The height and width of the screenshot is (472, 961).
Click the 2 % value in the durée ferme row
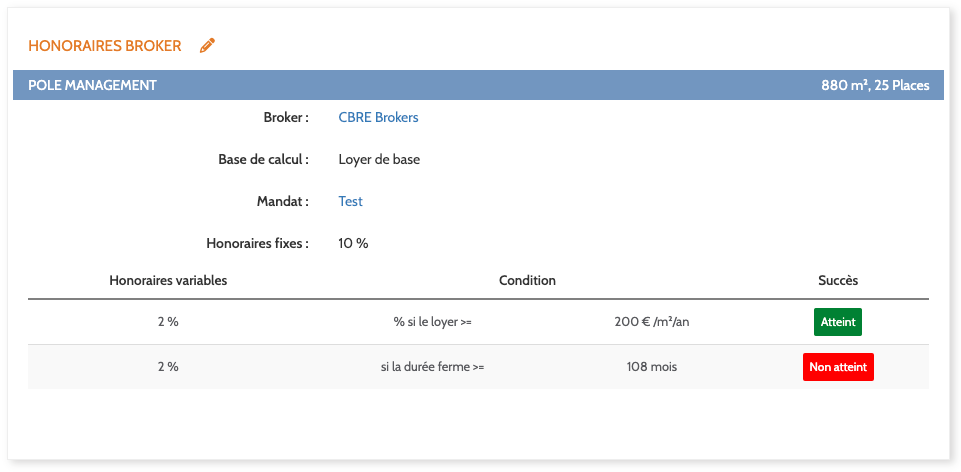coord(168,367)
